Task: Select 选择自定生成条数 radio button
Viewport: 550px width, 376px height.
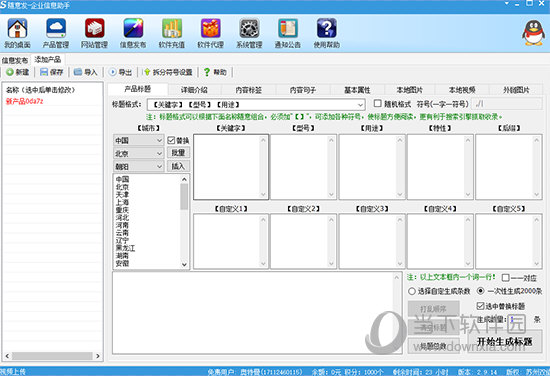Action: coord(412,291)
